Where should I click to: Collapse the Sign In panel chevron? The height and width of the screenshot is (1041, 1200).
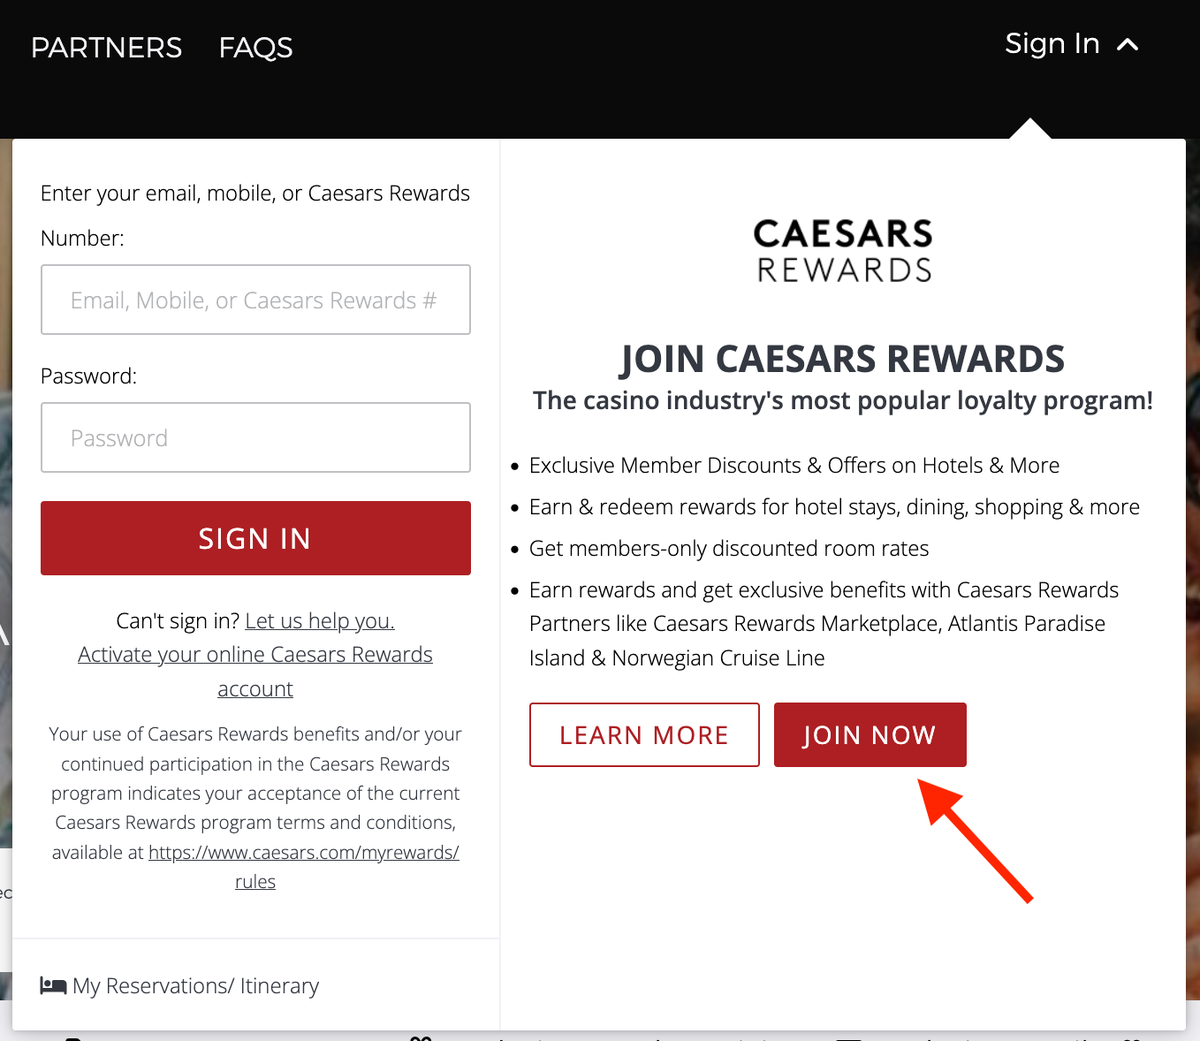pyautogui.click(x=1128, y=45)
